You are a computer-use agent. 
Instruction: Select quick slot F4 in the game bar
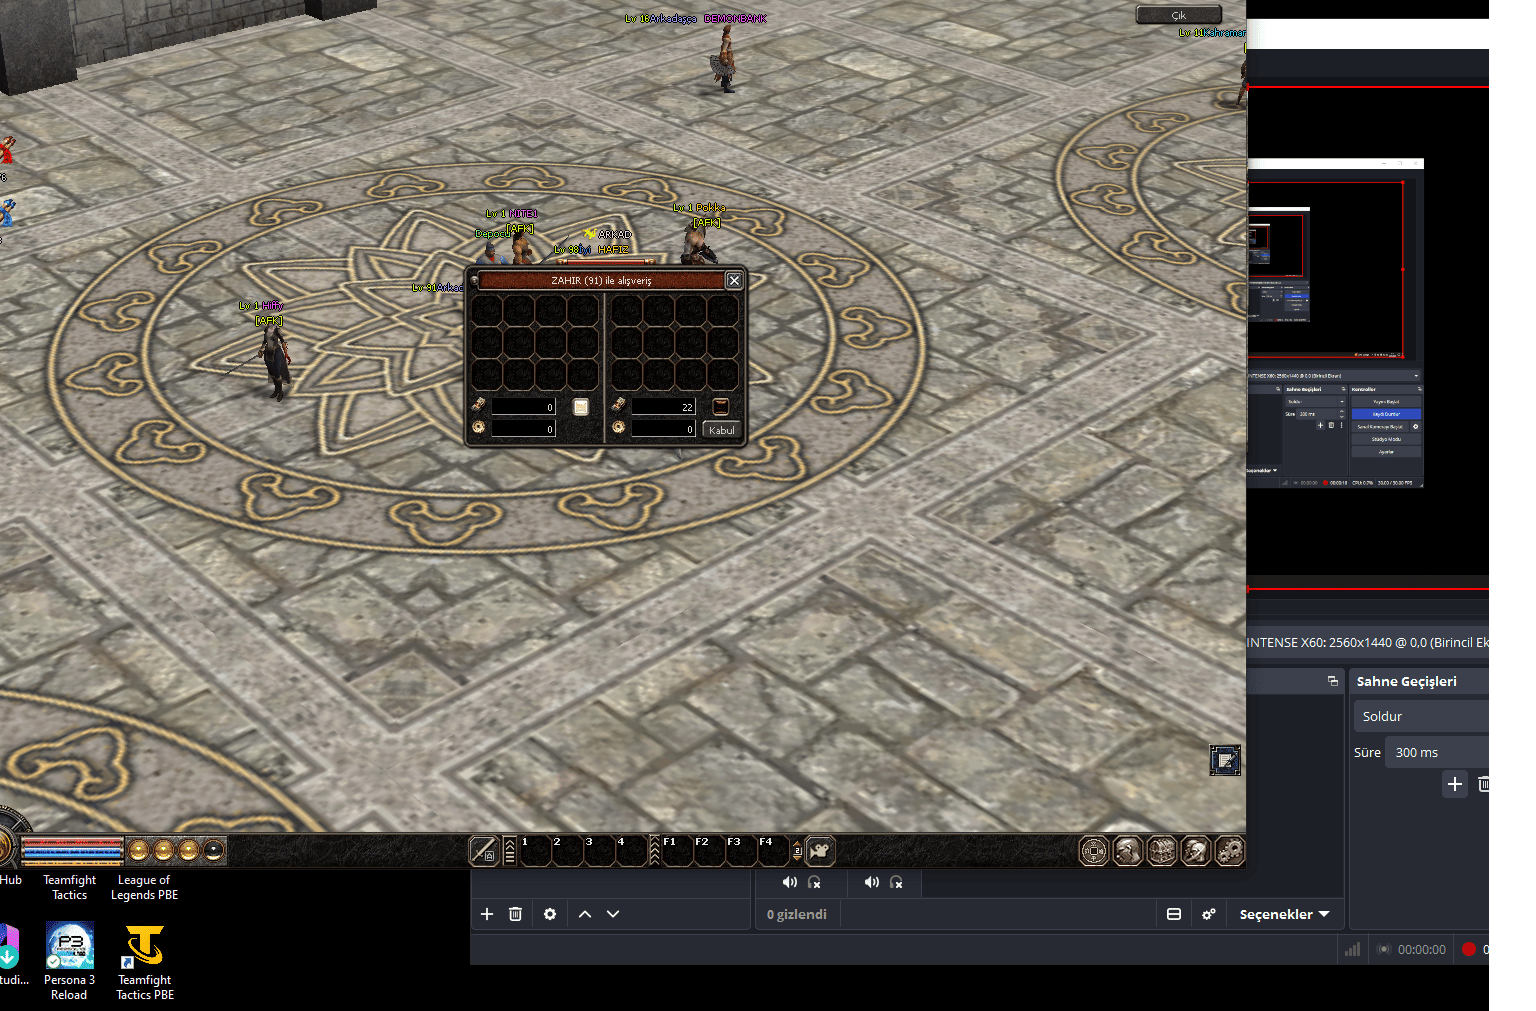pyautogui.click(x=773, y=851)
